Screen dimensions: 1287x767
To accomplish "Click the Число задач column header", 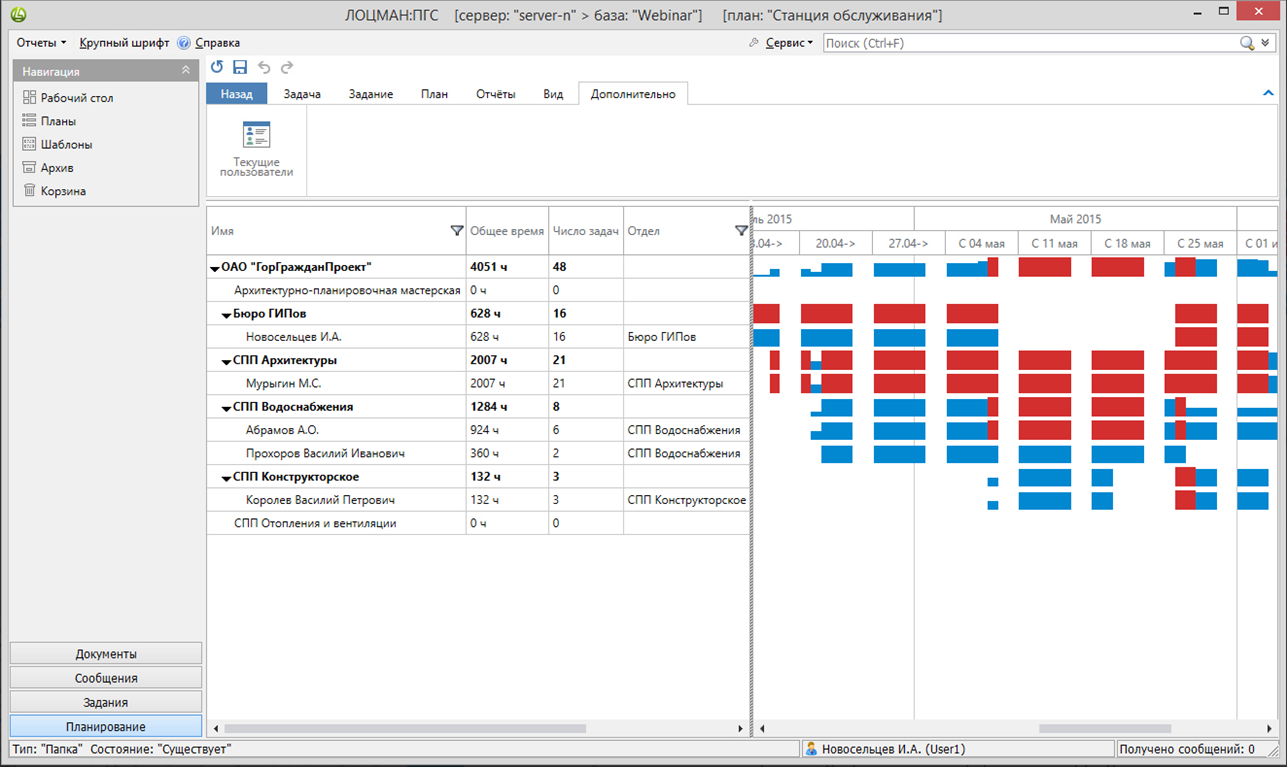I will 586,231.
